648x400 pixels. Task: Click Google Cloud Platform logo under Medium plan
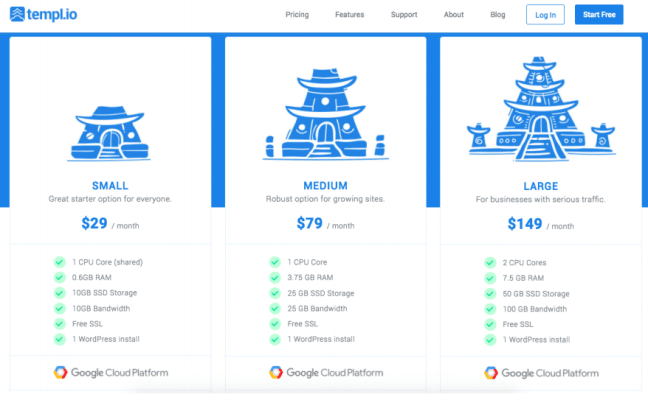click(x=326, y=372)
